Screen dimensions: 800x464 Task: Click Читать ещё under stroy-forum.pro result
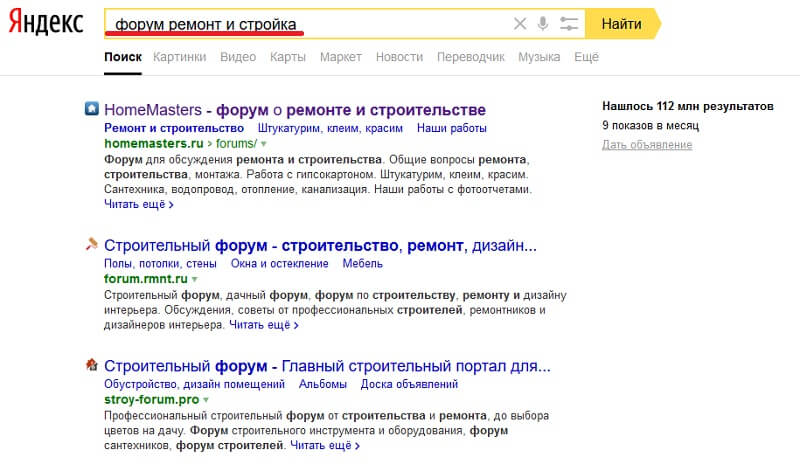click(325, 445)
